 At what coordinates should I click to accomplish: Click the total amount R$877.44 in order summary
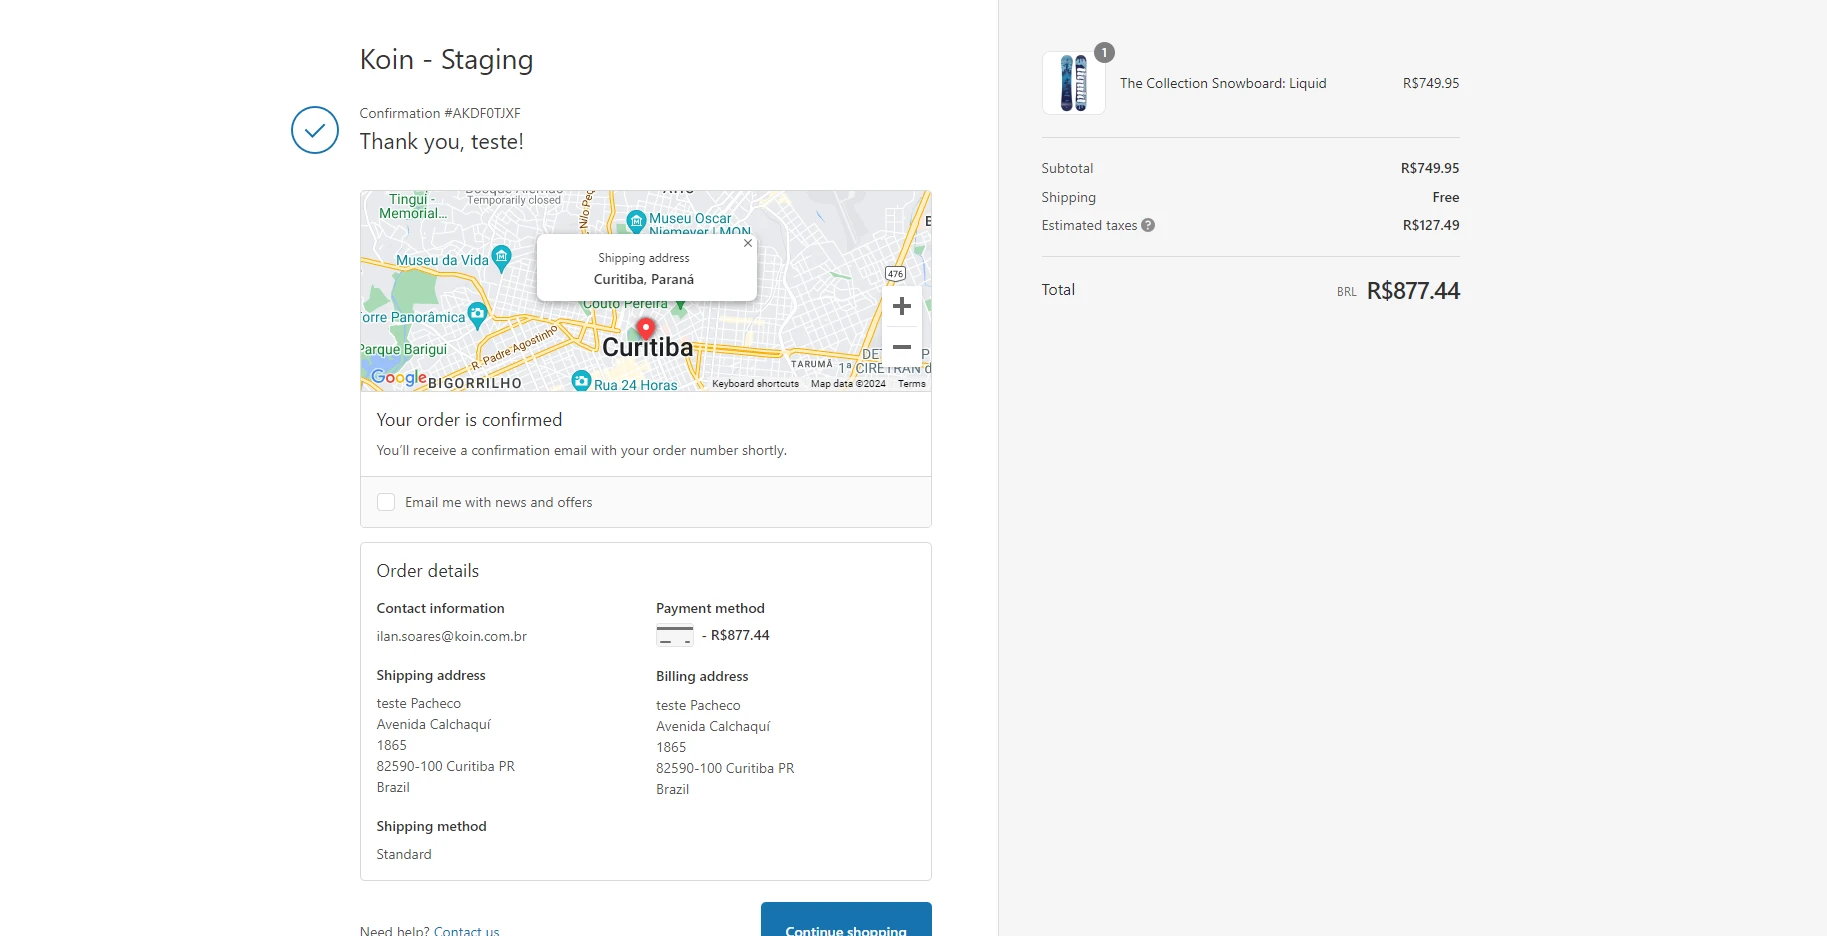click(1413, 291)
